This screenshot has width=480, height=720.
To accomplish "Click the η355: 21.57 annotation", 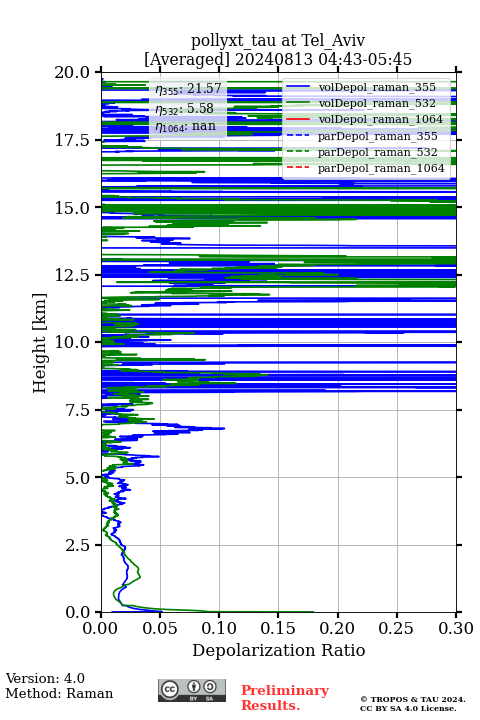I will 188,88.
